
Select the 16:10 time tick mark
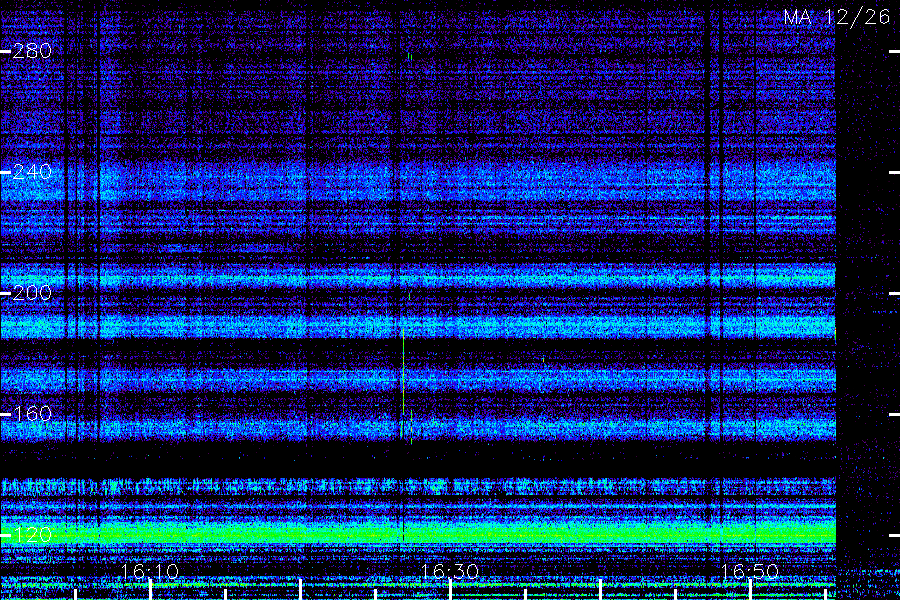point(150,590)
